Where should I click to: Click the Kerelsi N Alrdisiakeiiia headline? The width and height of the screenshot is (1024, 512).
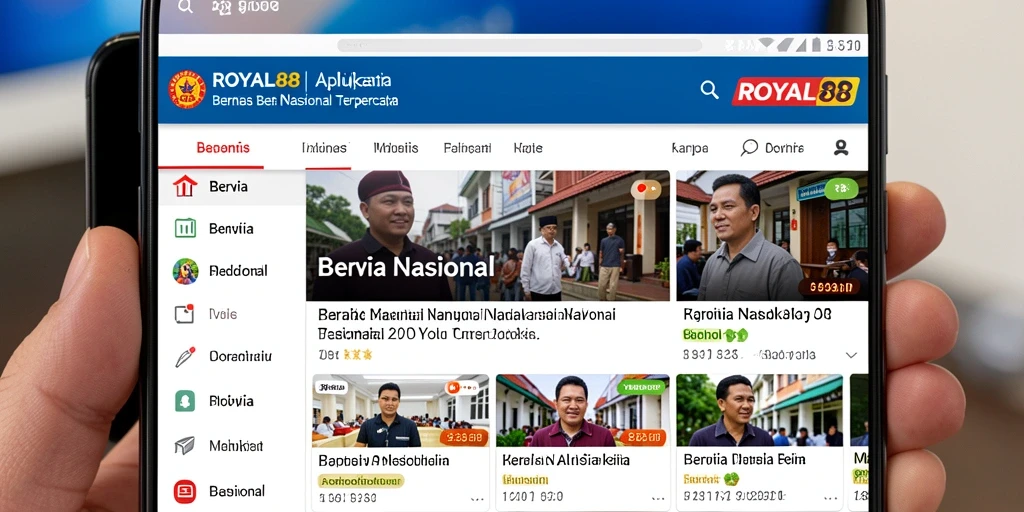(566, 460)
